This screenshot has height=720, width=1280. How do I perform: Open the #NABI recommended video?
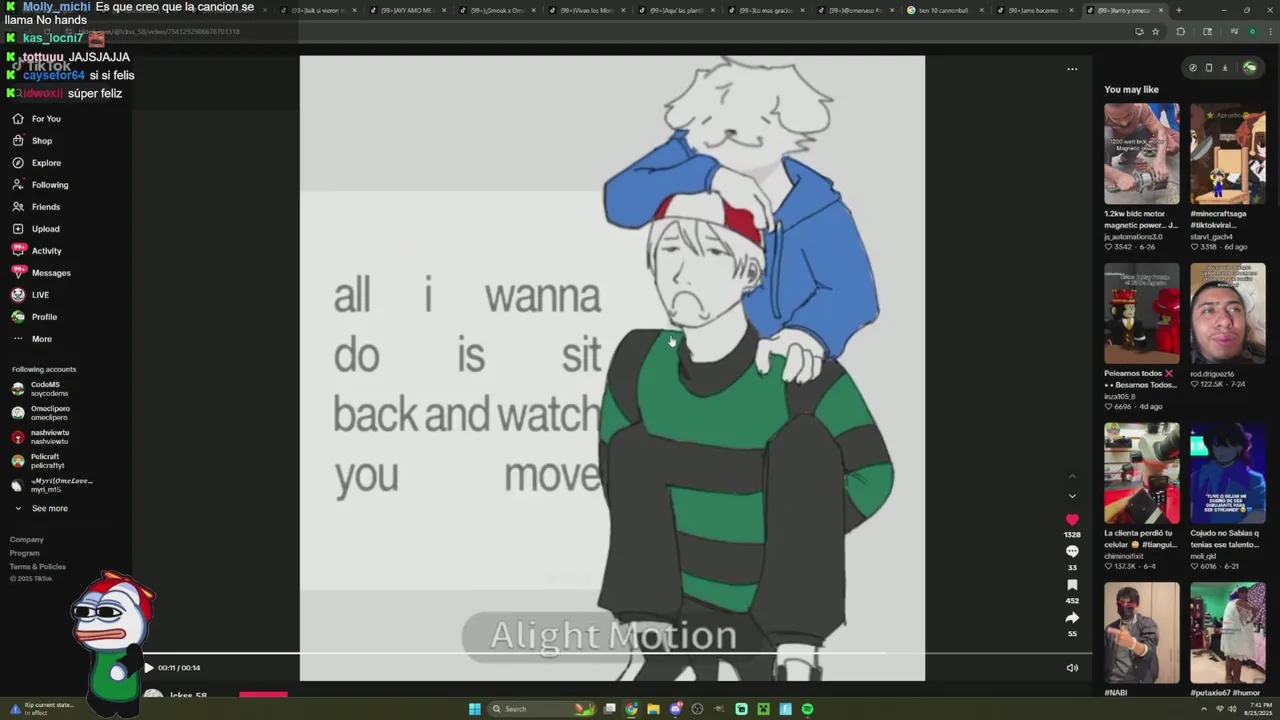pyautogui.click(x=1141, y=633)
